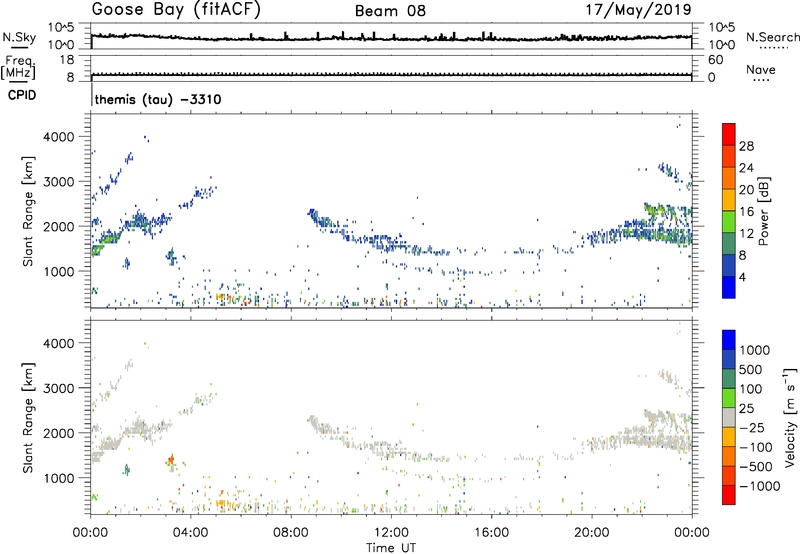Screen dimensions: 800x554
Task: Click the '20:00' time axis label
Action: 592,533
